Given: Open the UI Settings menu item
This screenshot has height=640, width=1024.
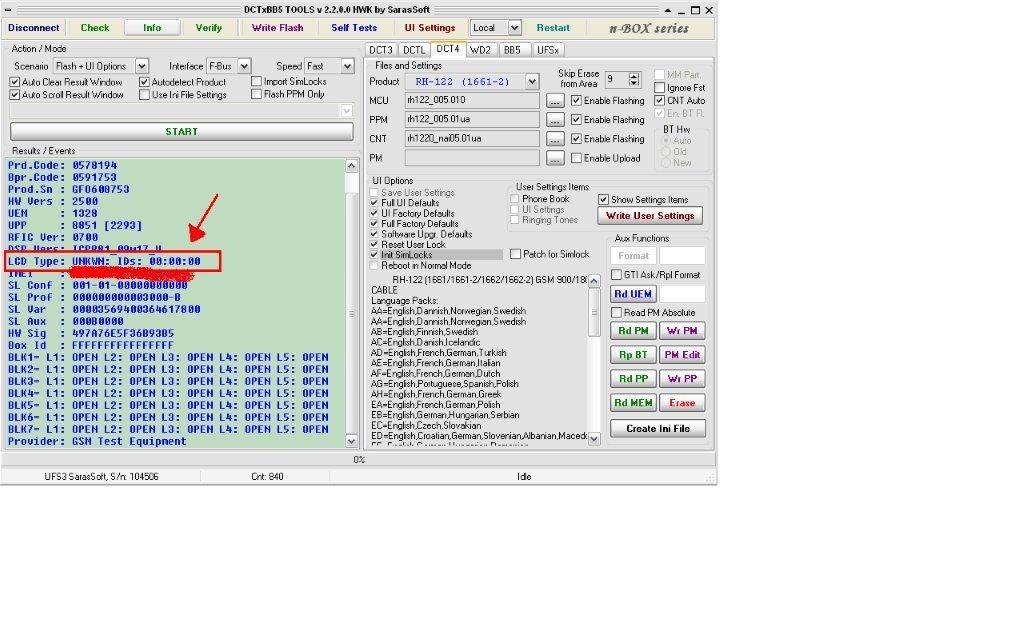Looking at the screenshot, I should point(429,28).
